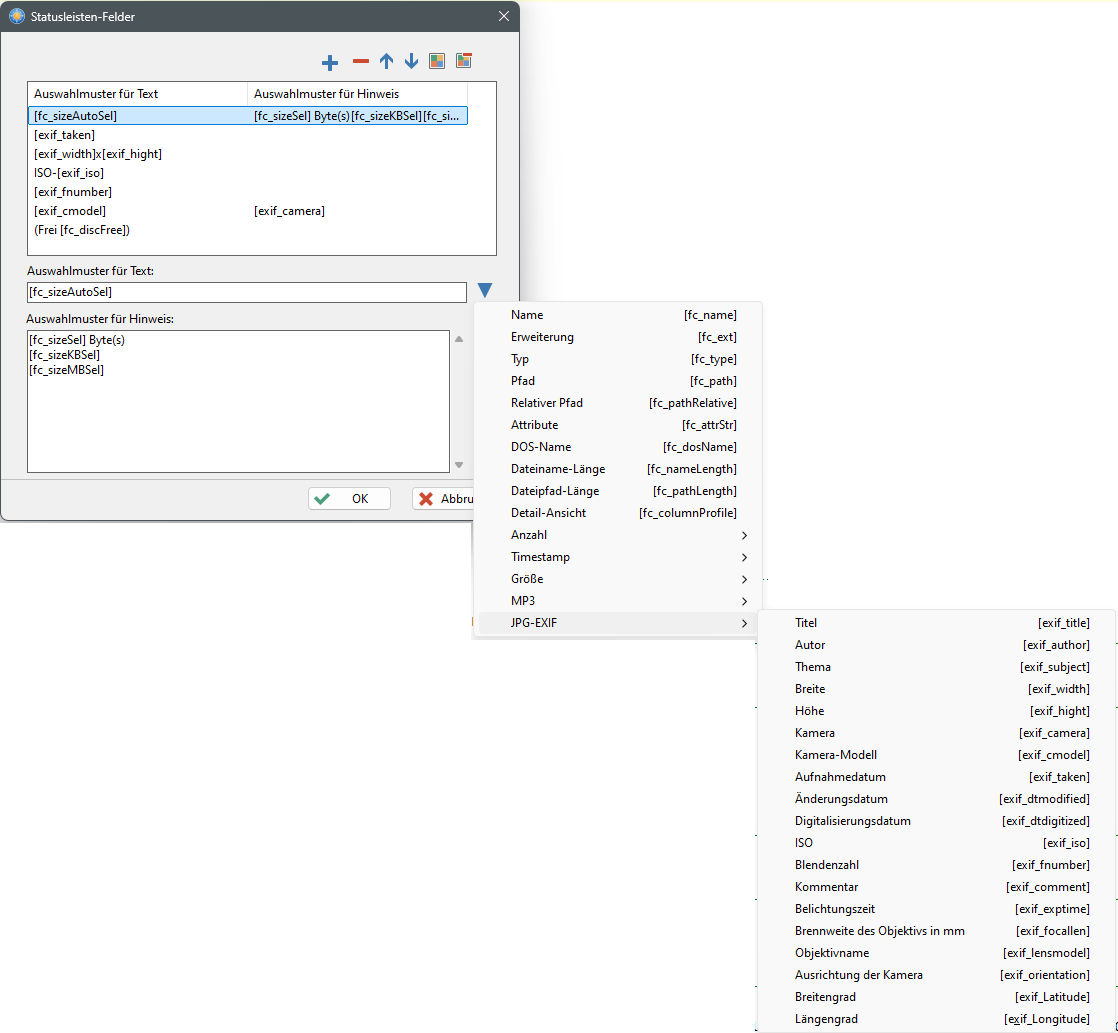The image size is (1118, 1033).
Task: Click the Auswahlmuster für Text input field
Action: coord(246,292)
